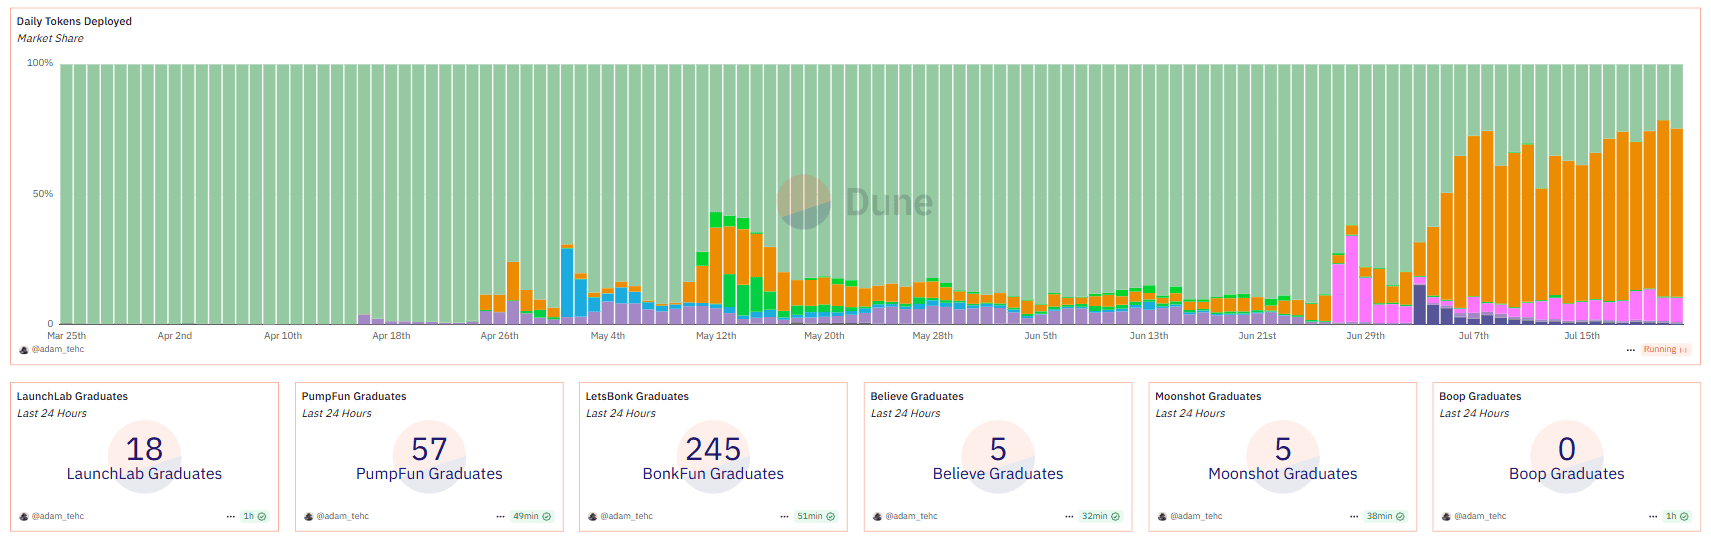This screenshot has height=546, width=1711.
Task: Click the Daily Tokens Deployed chart title
Action: point(74,21)
